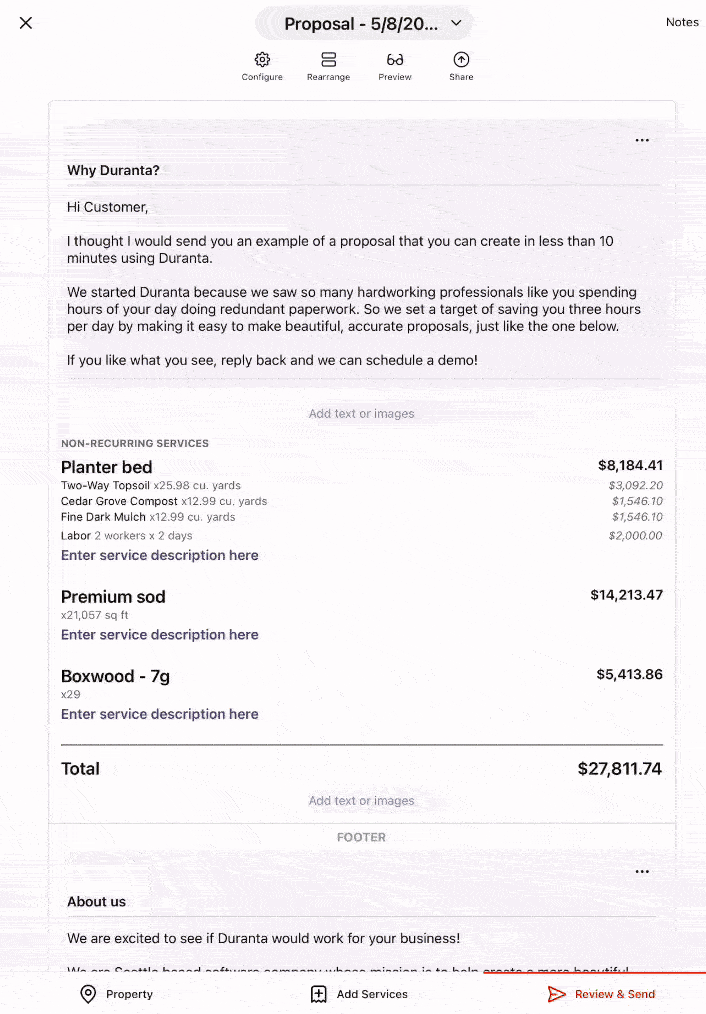Open the Why Duranta section options menu

[642, 141]
